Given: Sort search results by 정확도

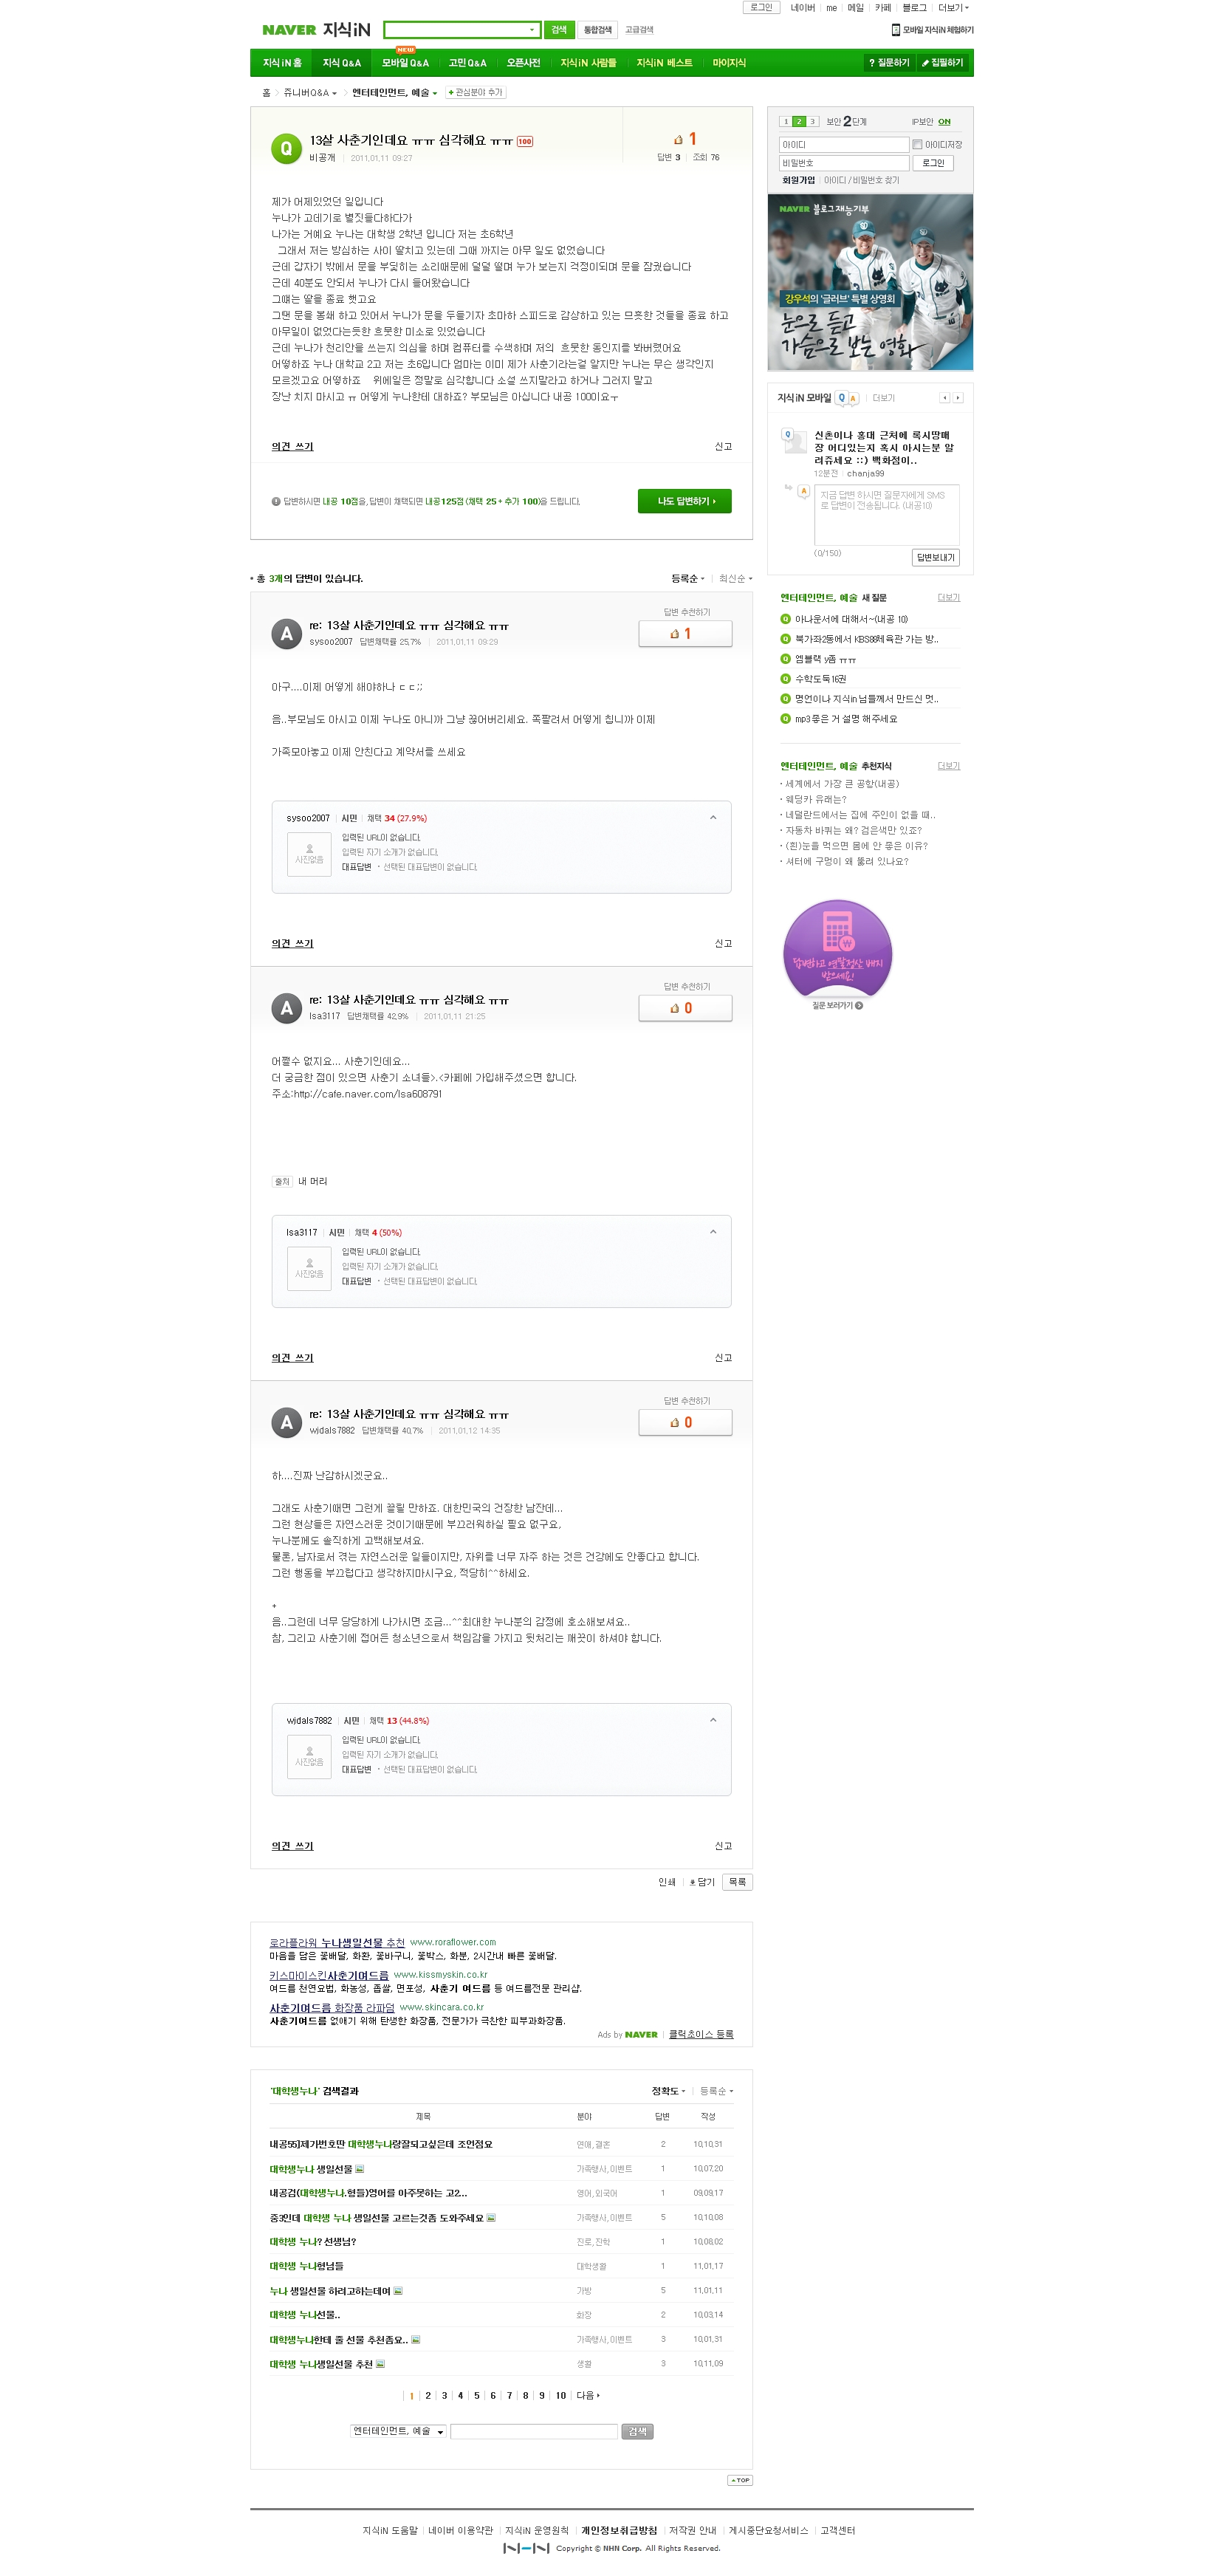Looking at the screenshot, I should 668,2091.
